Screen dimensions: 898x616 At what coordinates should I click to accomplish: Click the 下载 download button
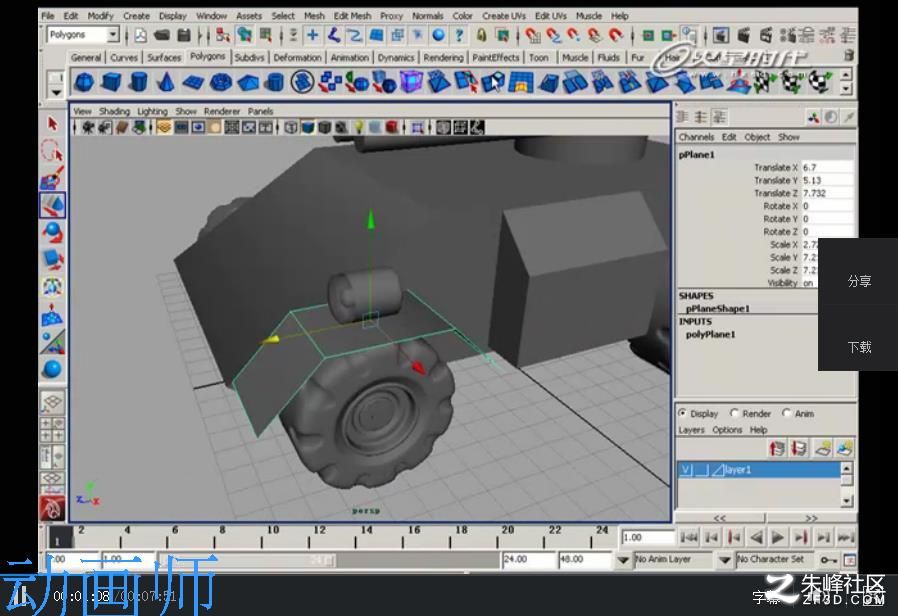(x=859, y=347)
